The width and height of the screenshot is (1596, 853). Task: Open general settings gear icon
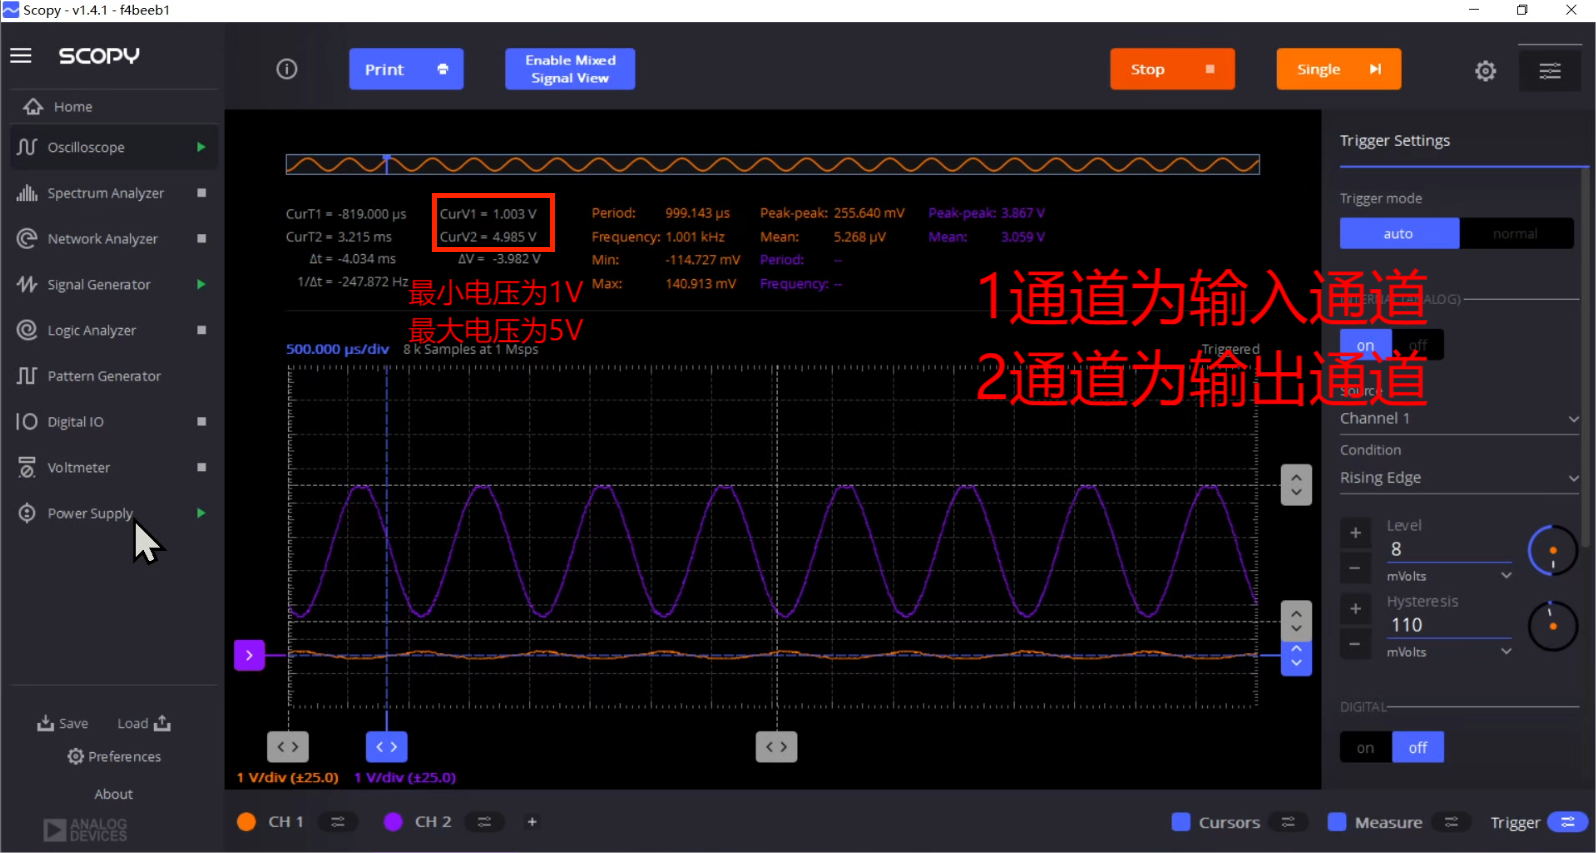tap(1486, 71)
